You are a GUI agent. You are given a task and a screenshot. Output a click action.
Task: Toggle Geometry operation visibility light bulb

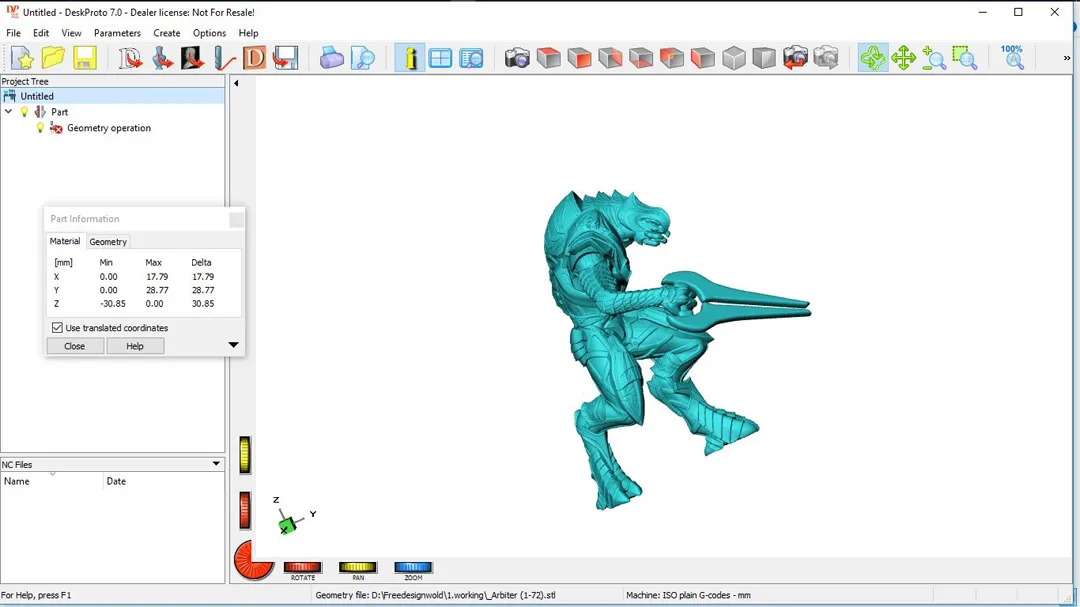pos(40,127)
